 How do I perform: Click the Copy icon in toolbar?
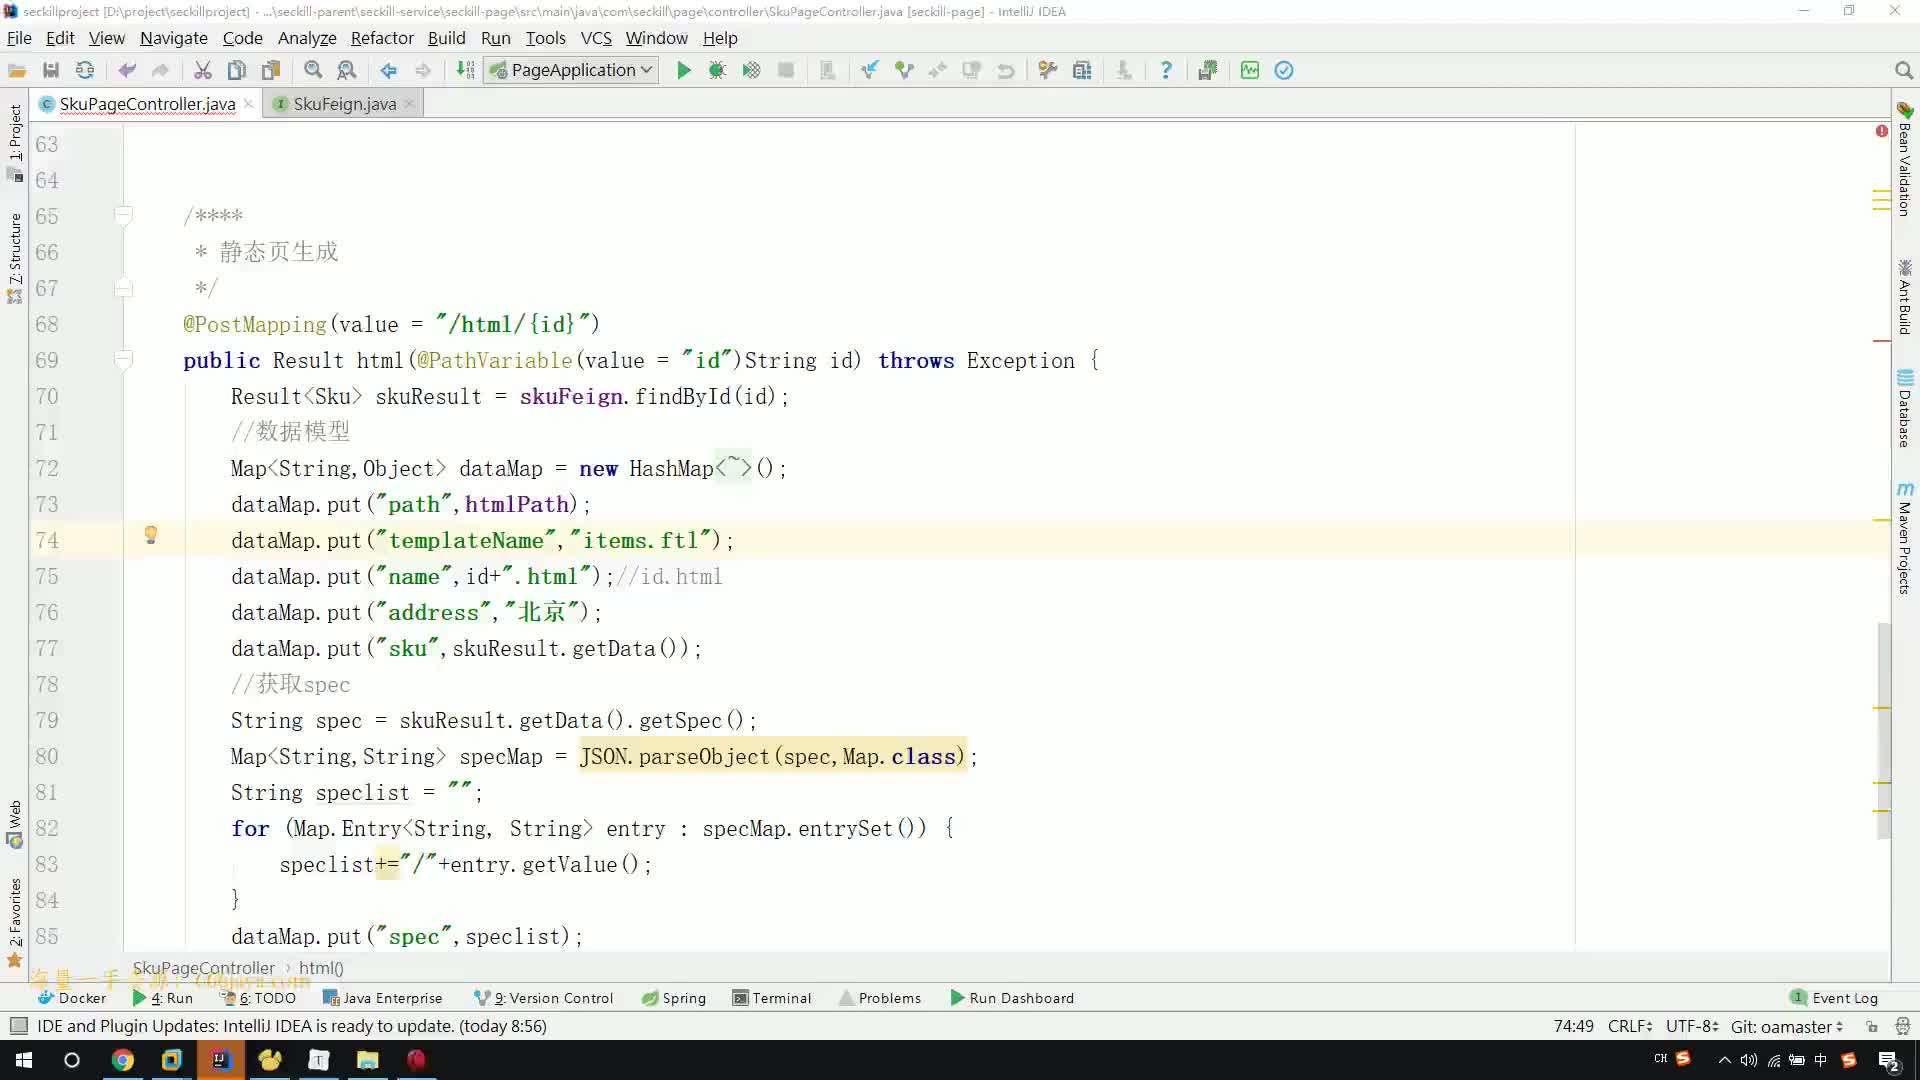tap(237, 70)
